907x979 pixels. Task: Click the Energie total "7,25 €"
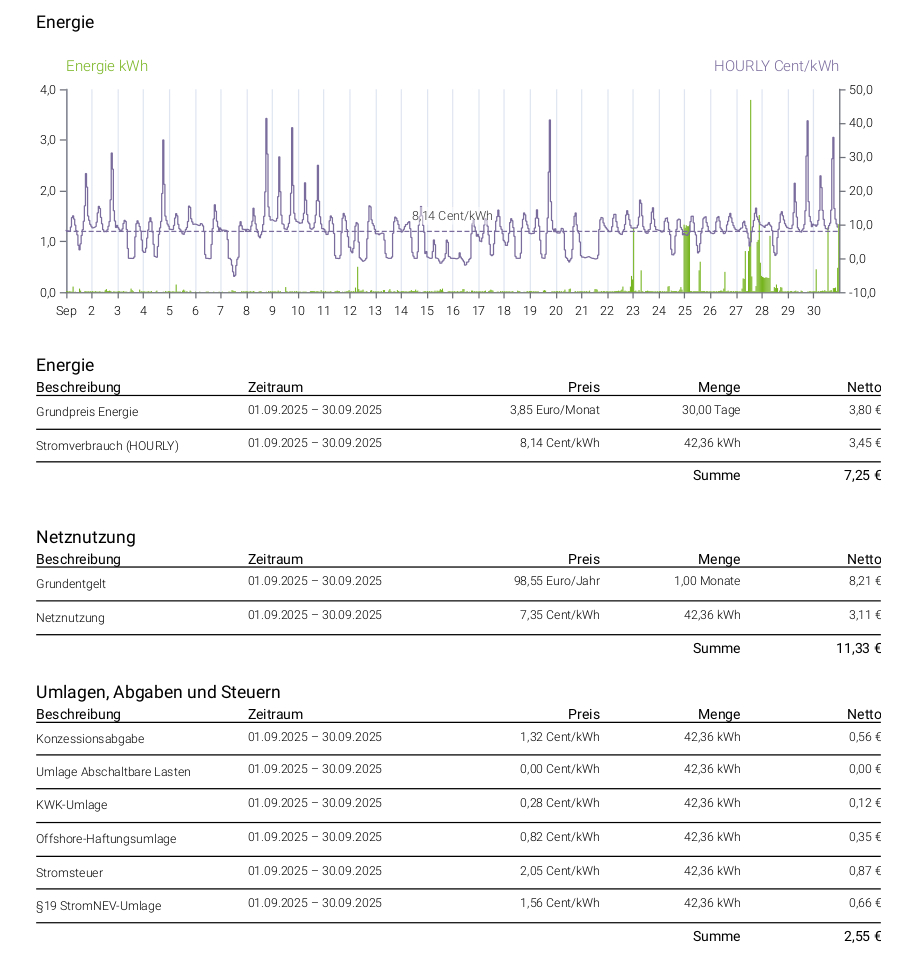point(861,475)
